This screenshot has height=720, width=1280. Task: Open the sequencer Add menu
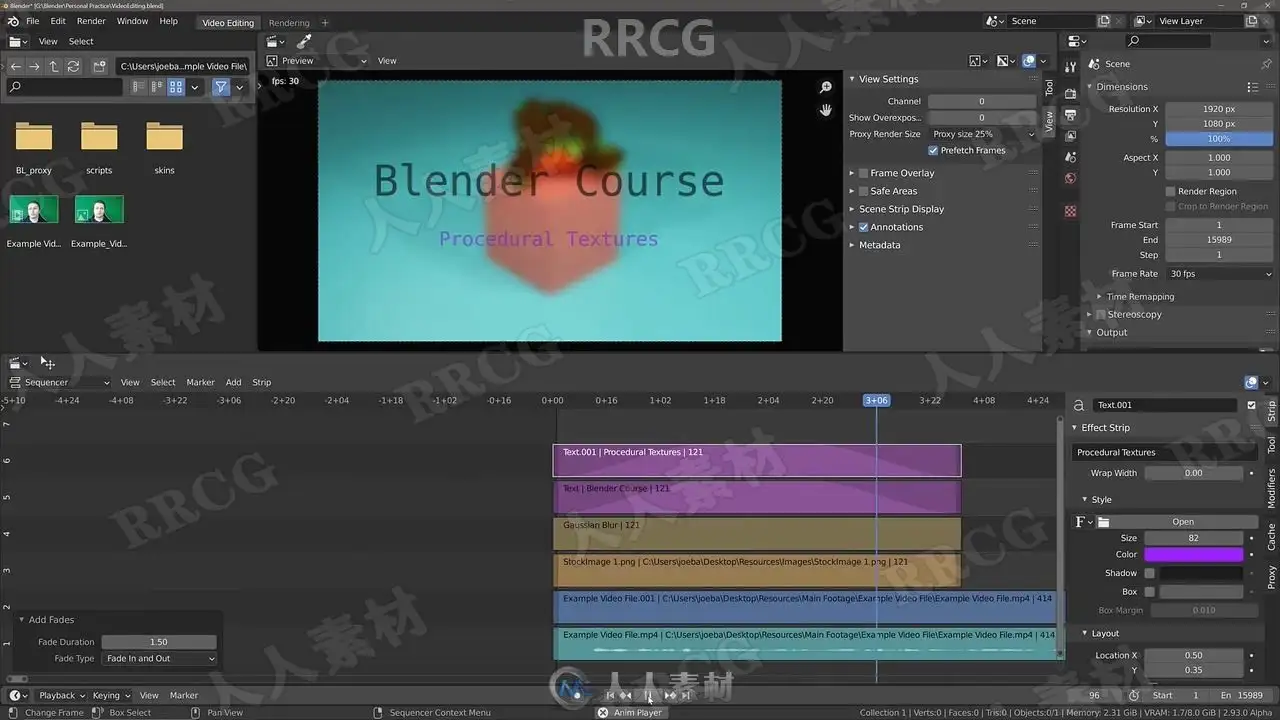coord(233,382)
